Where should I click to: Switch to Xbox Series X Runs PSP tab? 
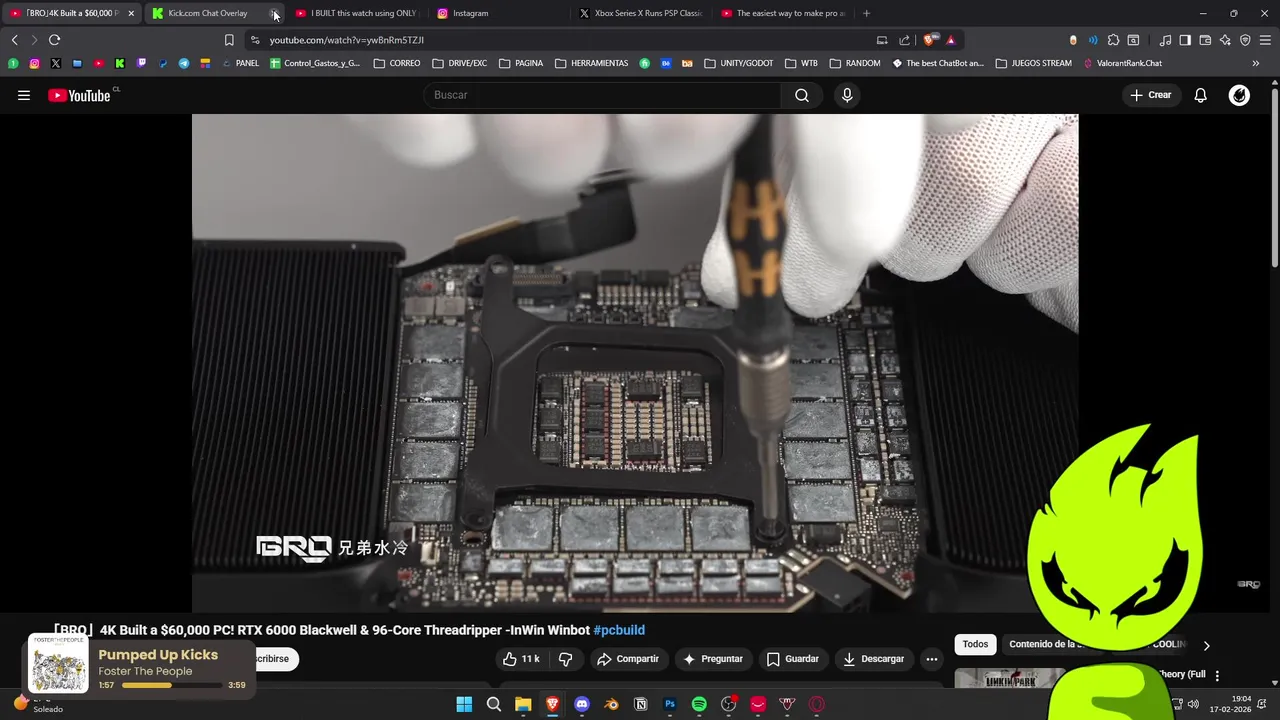pos(642,13)
